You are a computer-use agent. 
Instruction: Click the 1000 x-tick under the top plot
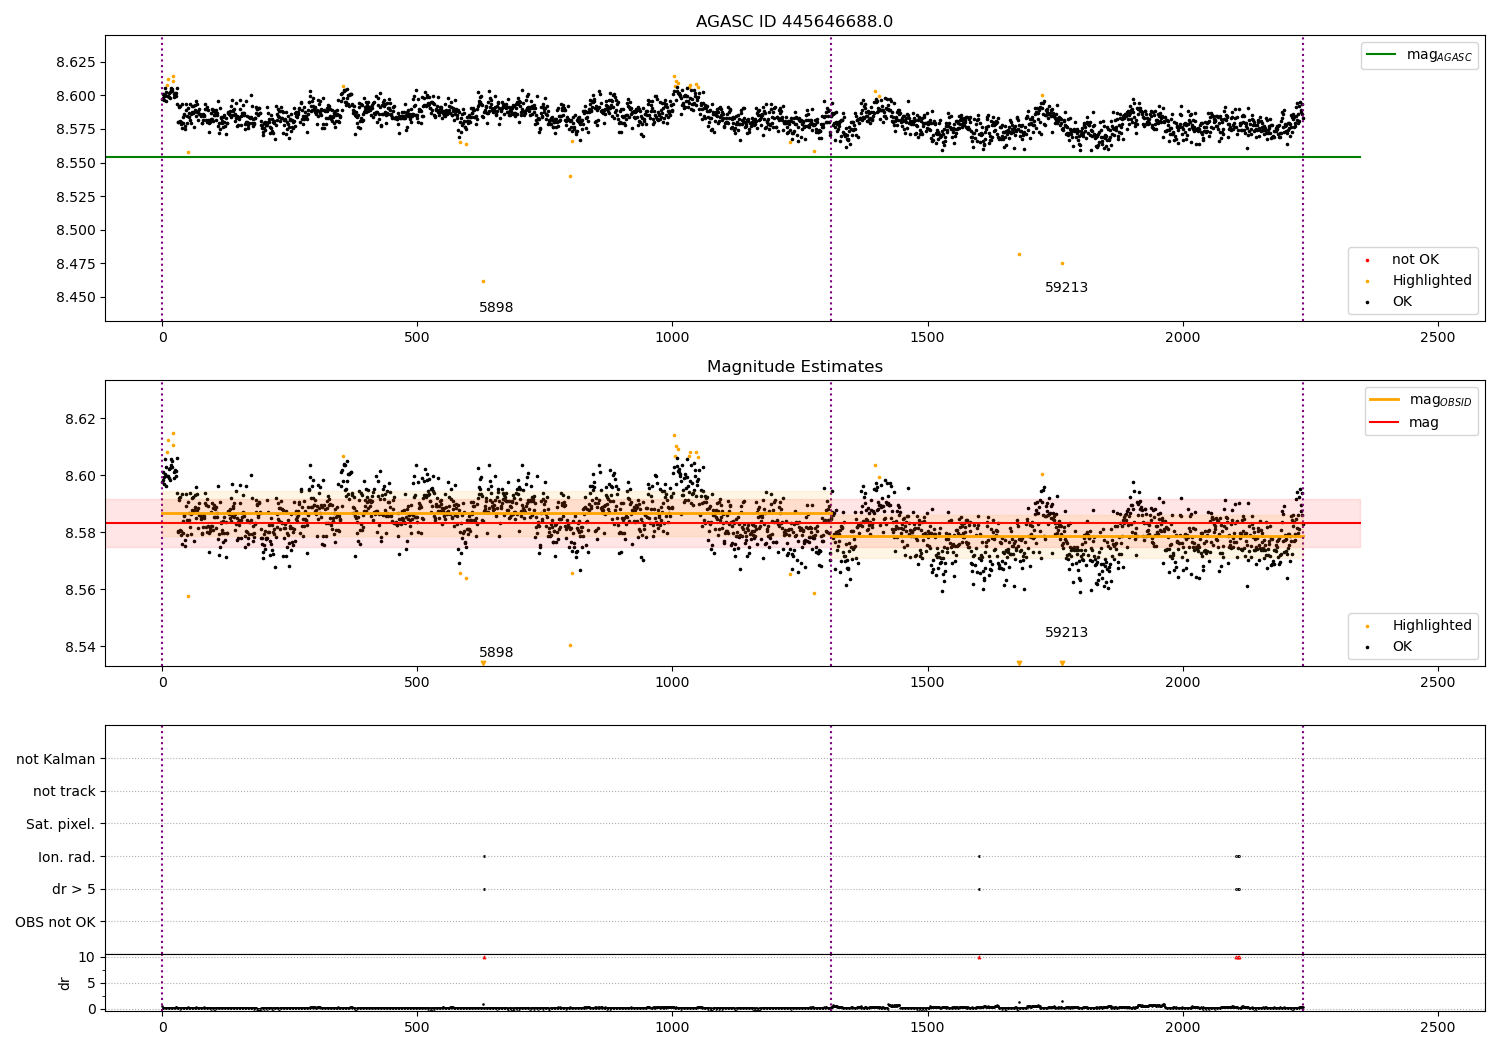tap(672, 338)
